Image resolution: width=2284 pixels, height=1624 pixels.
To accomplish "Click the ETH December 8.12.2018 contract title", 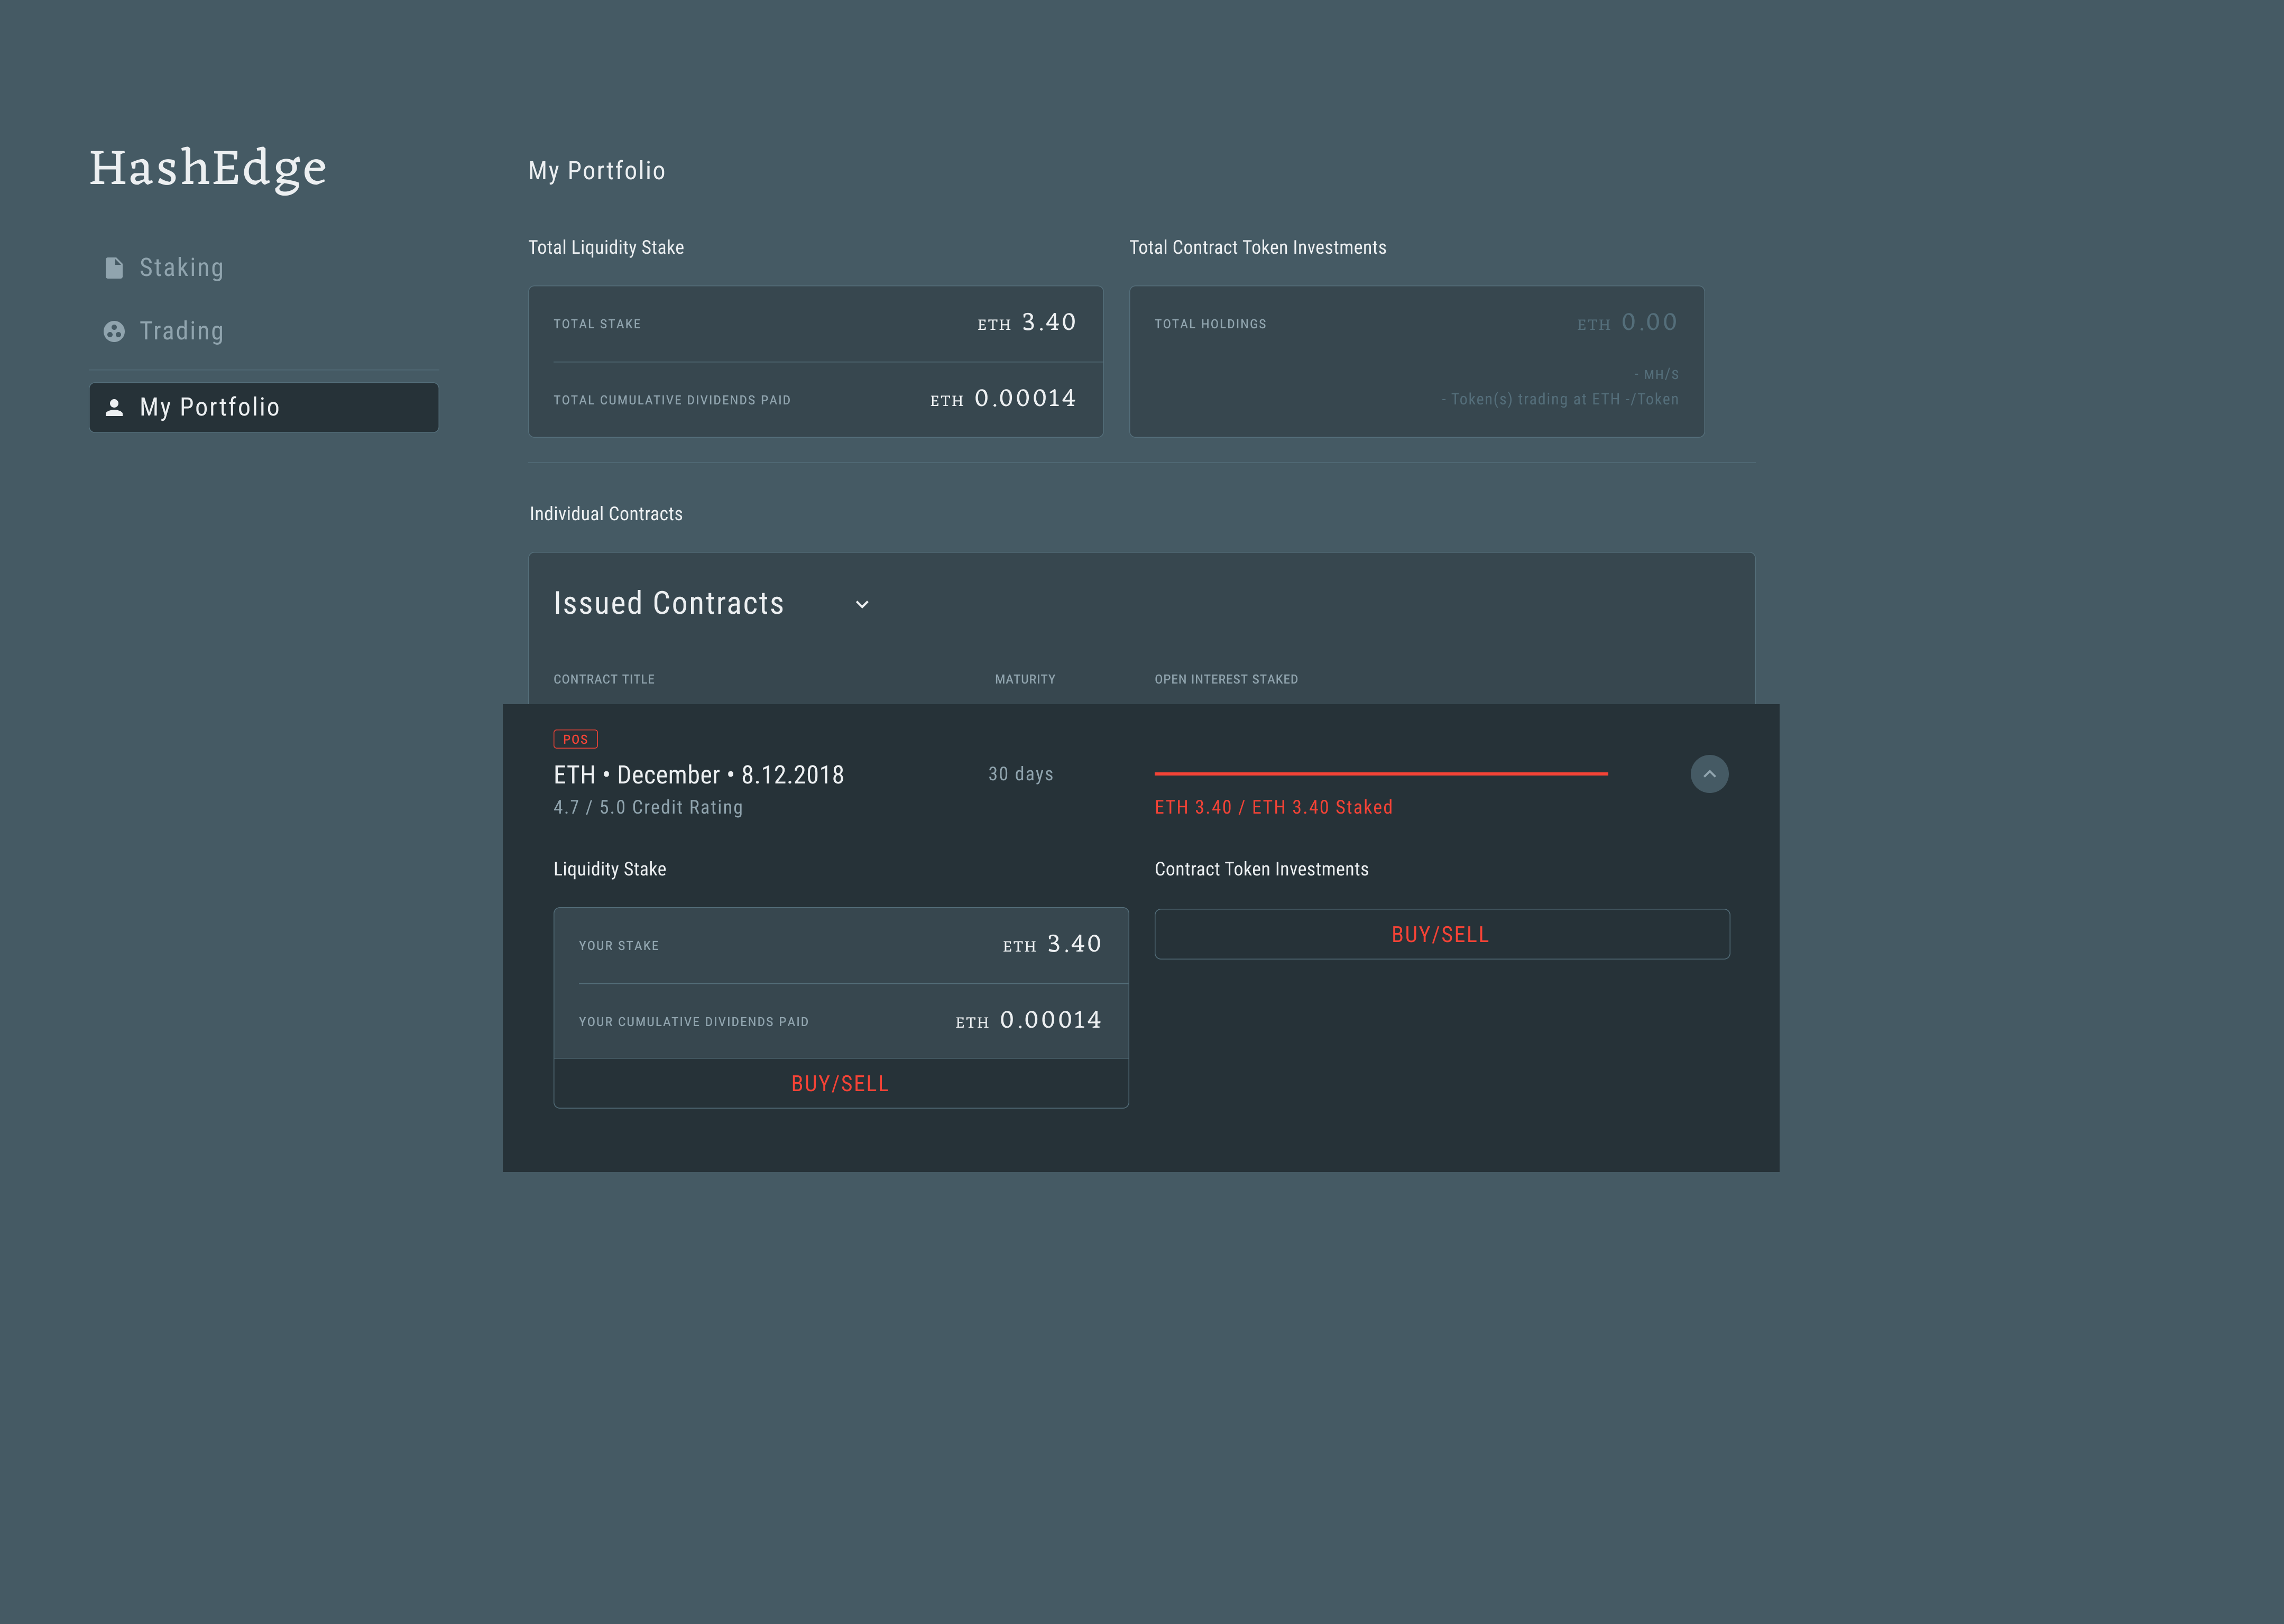I will pos(698,775).
